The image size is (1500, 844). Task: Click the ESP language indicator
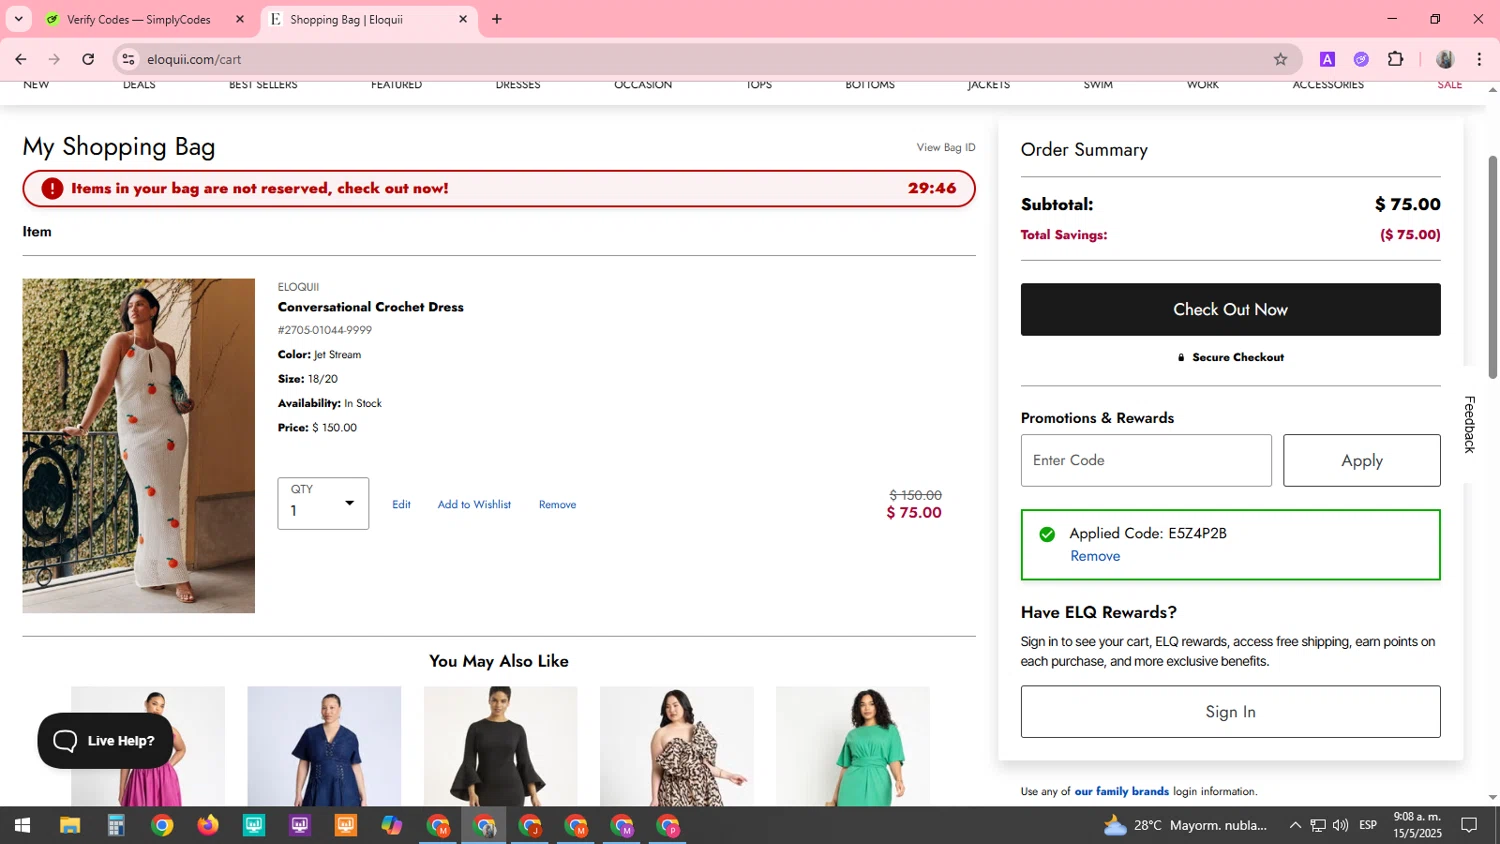point(1368,825)
